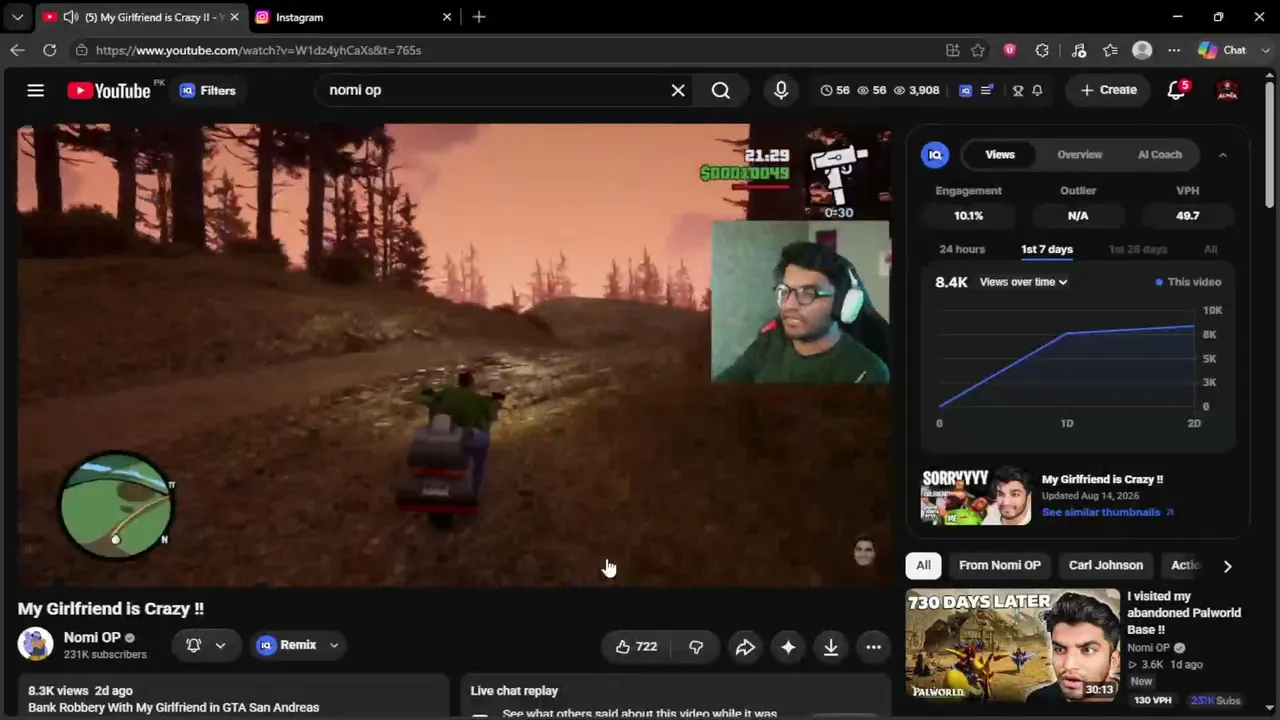Open Copilot Chat in the browser toolbar
The image size is (1280, 720).
1223,50
